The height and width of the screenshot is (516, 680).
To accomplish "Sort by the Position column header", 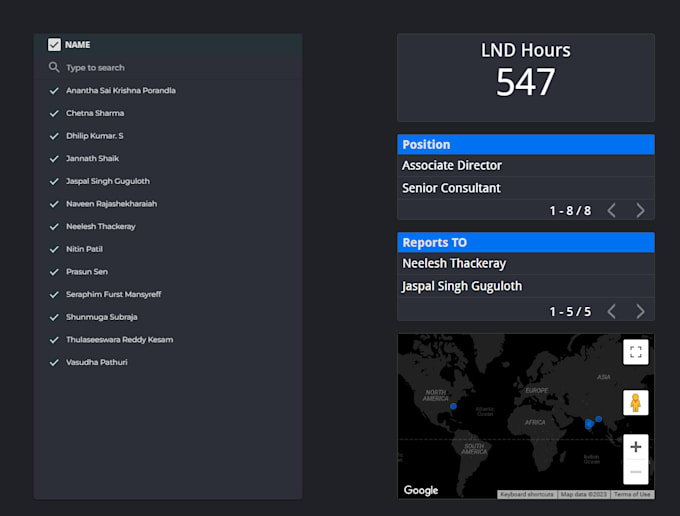I will (x=526, y=144).
